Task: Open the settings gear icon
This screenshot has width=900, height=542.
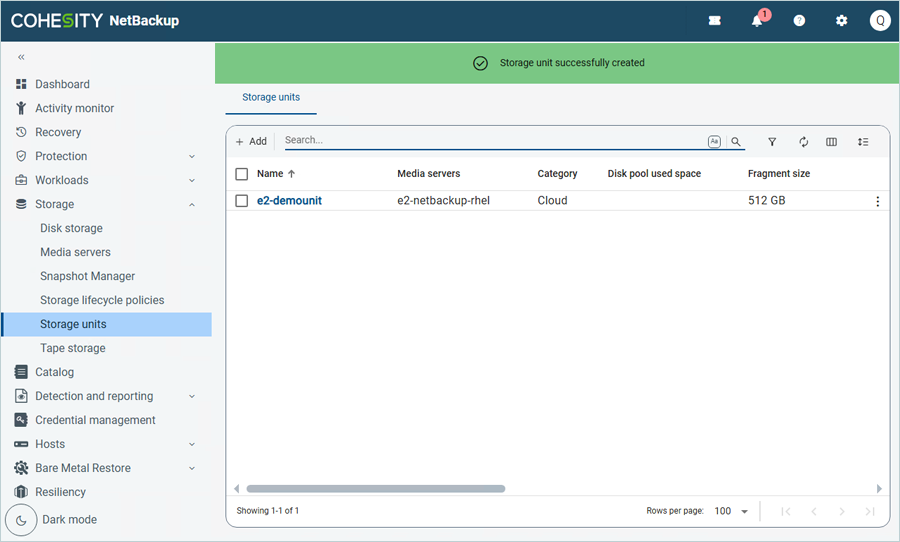Action: (841, 21)
